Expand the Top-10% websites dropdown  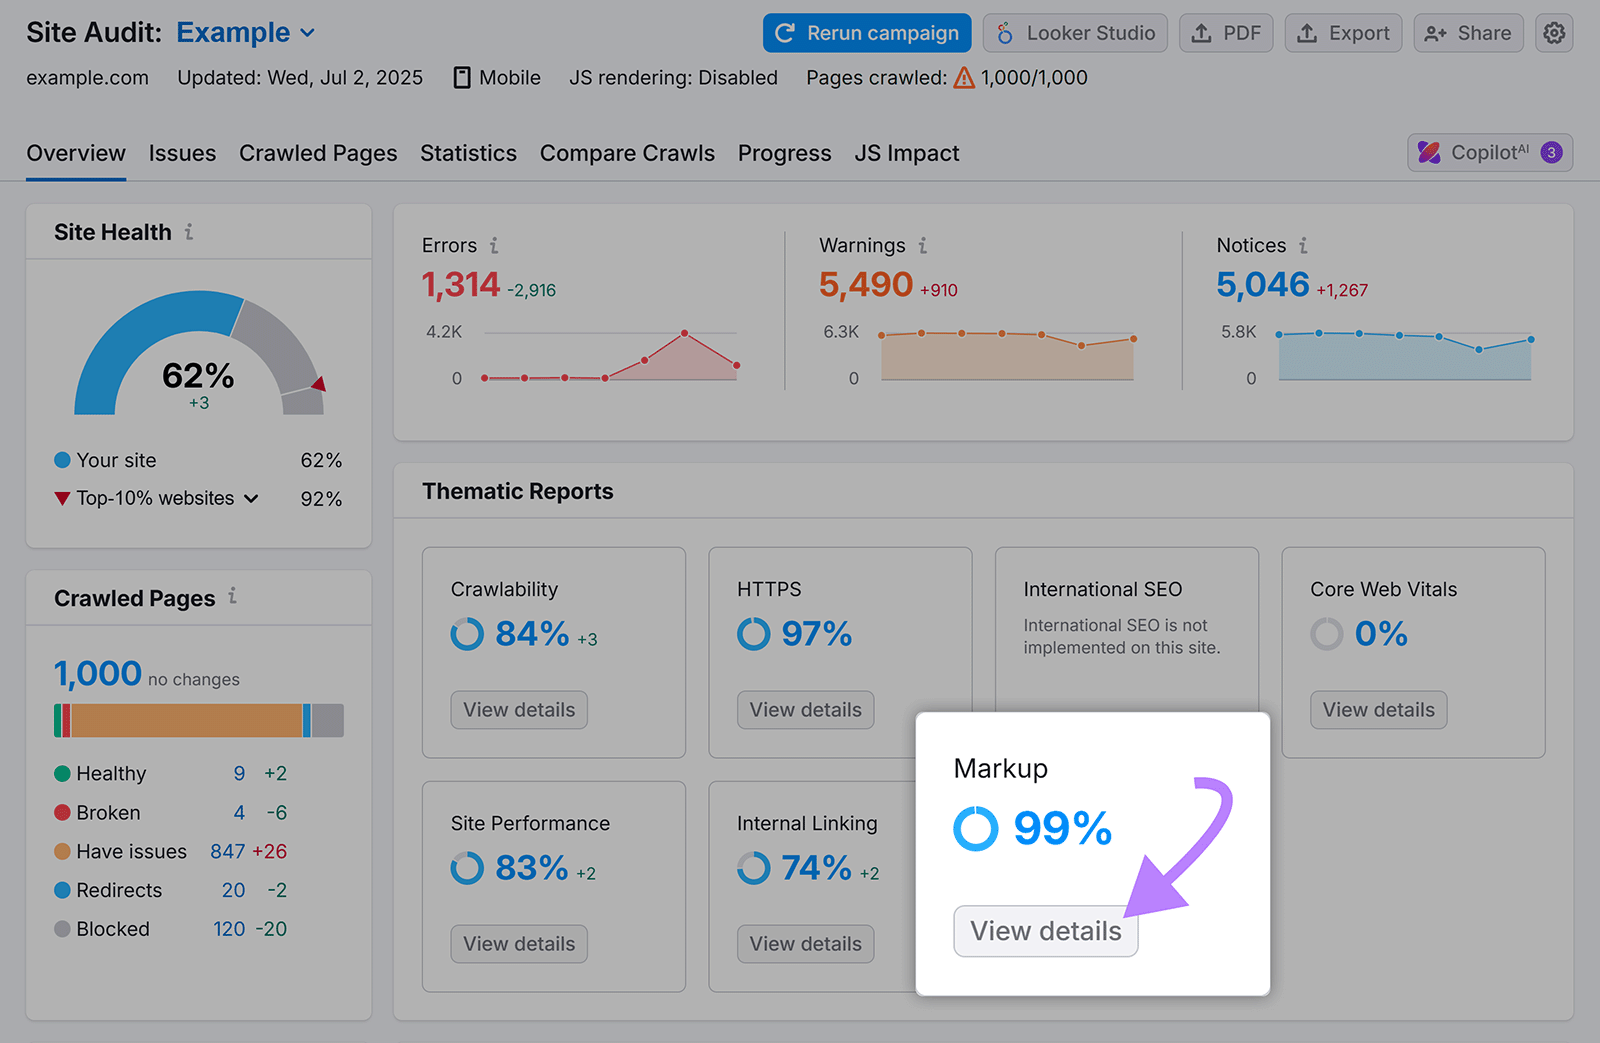[251, 498]
